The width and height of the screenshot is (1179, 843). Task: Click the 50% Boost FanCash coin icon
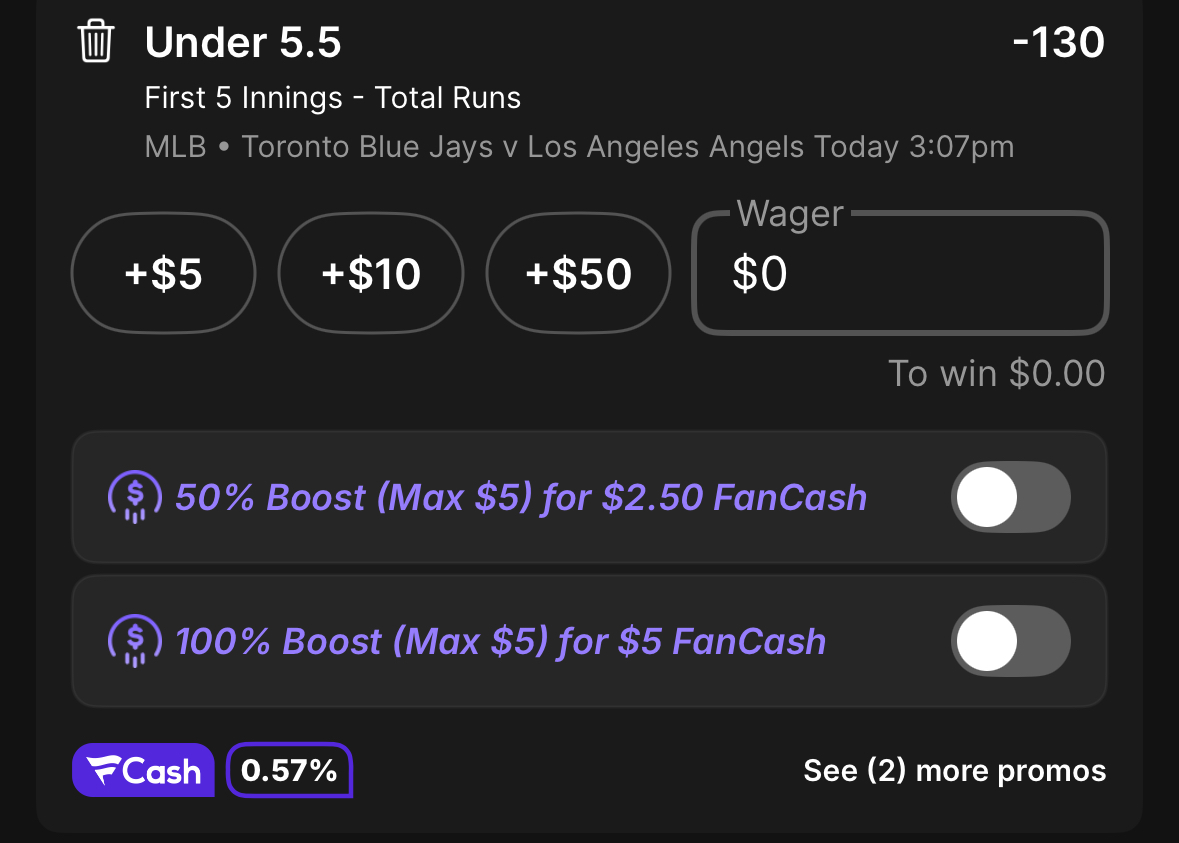point(135,497)
